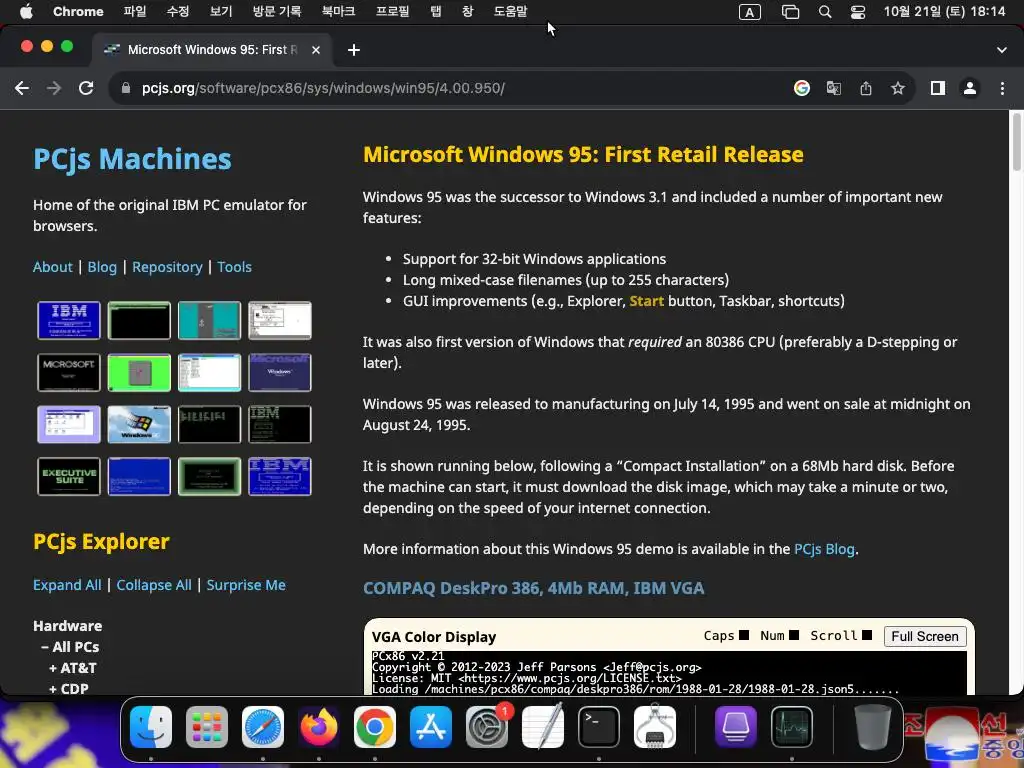Open the translate page icon
Image resolution: width=1024 pixels, height=768 pixels.
(x=834, y=88)
